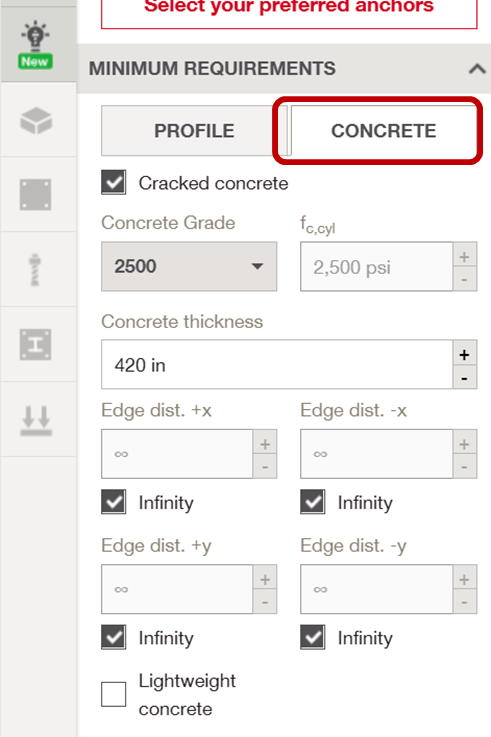The height and width of the screenshot is (737, 491).
Task: Toggle Infinity checkbox under Edge dist. +y
Action: coord(113,637)
